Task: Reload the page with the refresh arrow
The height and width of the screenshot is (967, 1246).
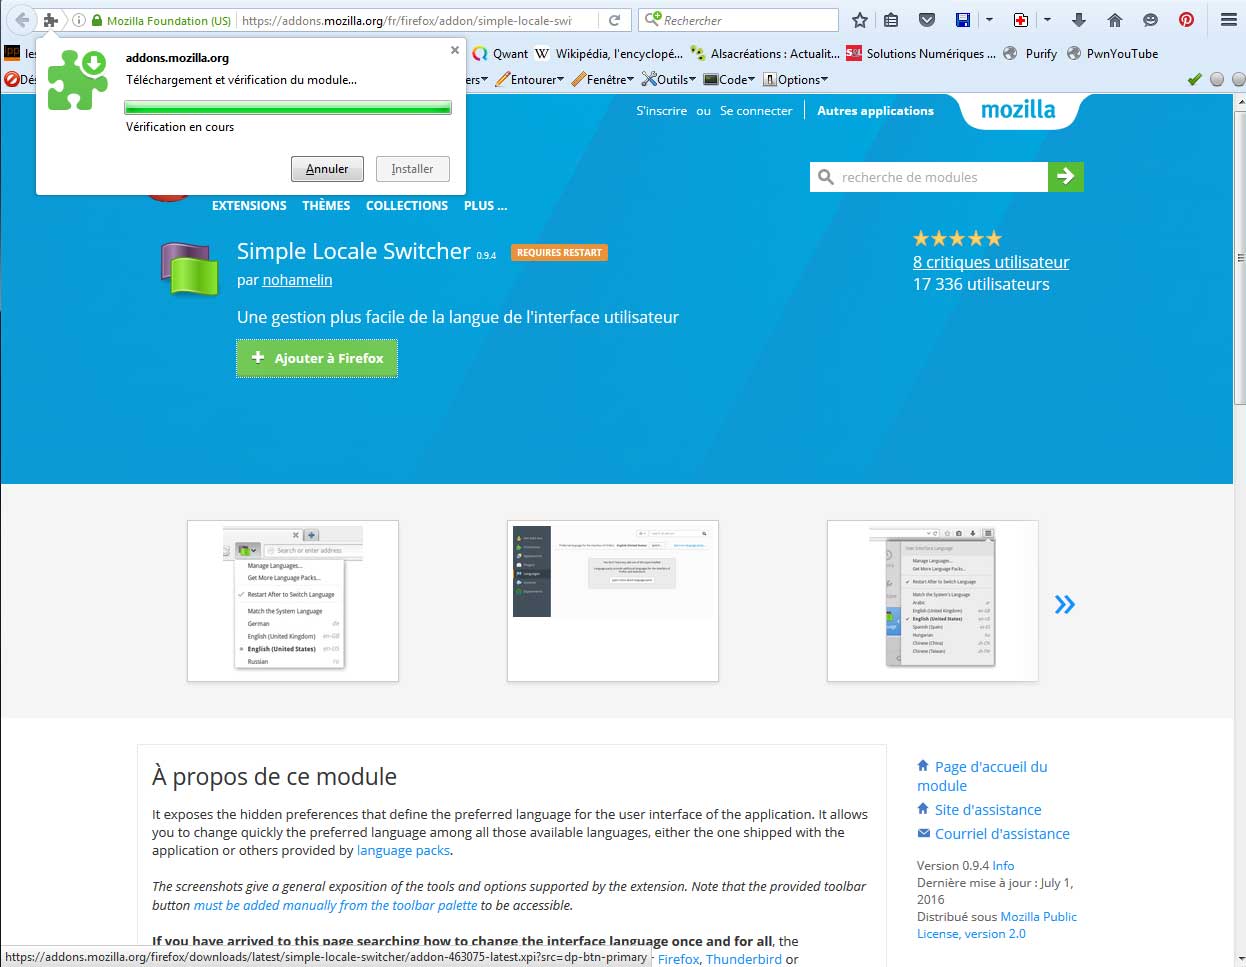Action: point(614,20)
